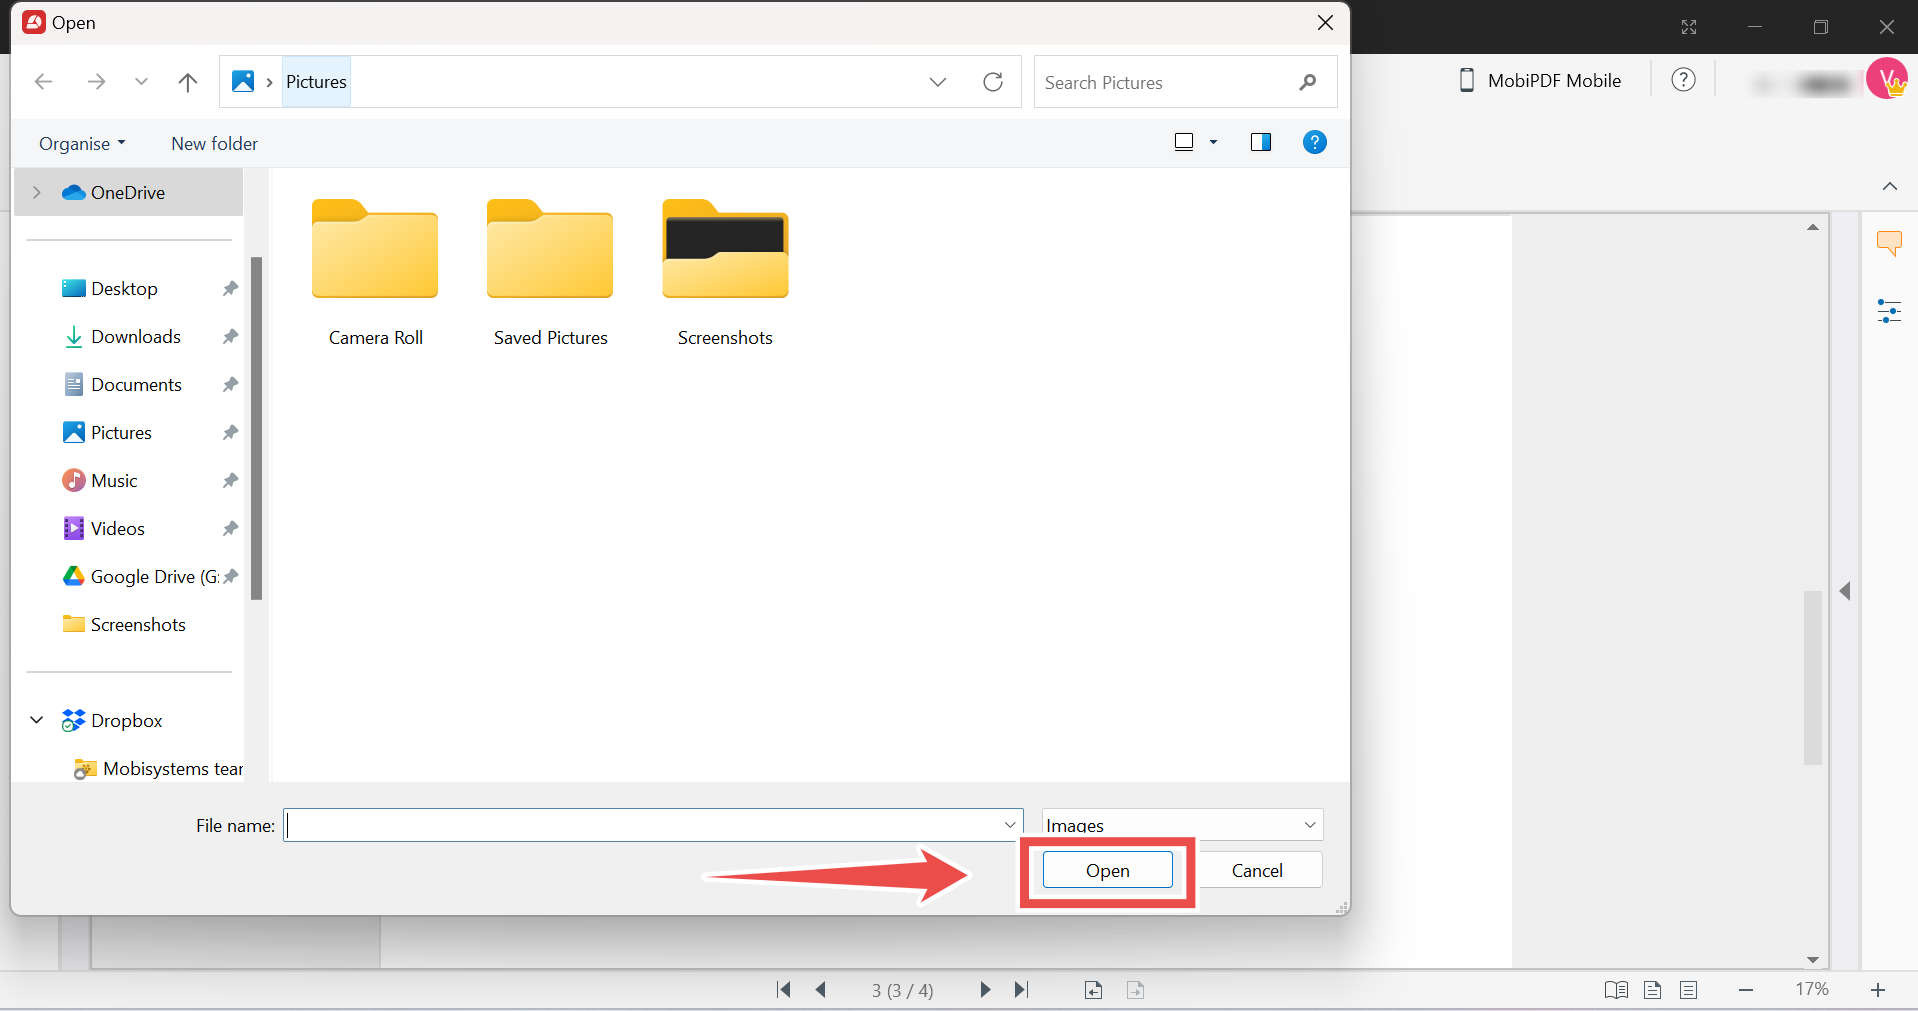Select OneDrive in navigation pane
This screenshot has height=1011, width=1918.
click(x=128, y=192)
